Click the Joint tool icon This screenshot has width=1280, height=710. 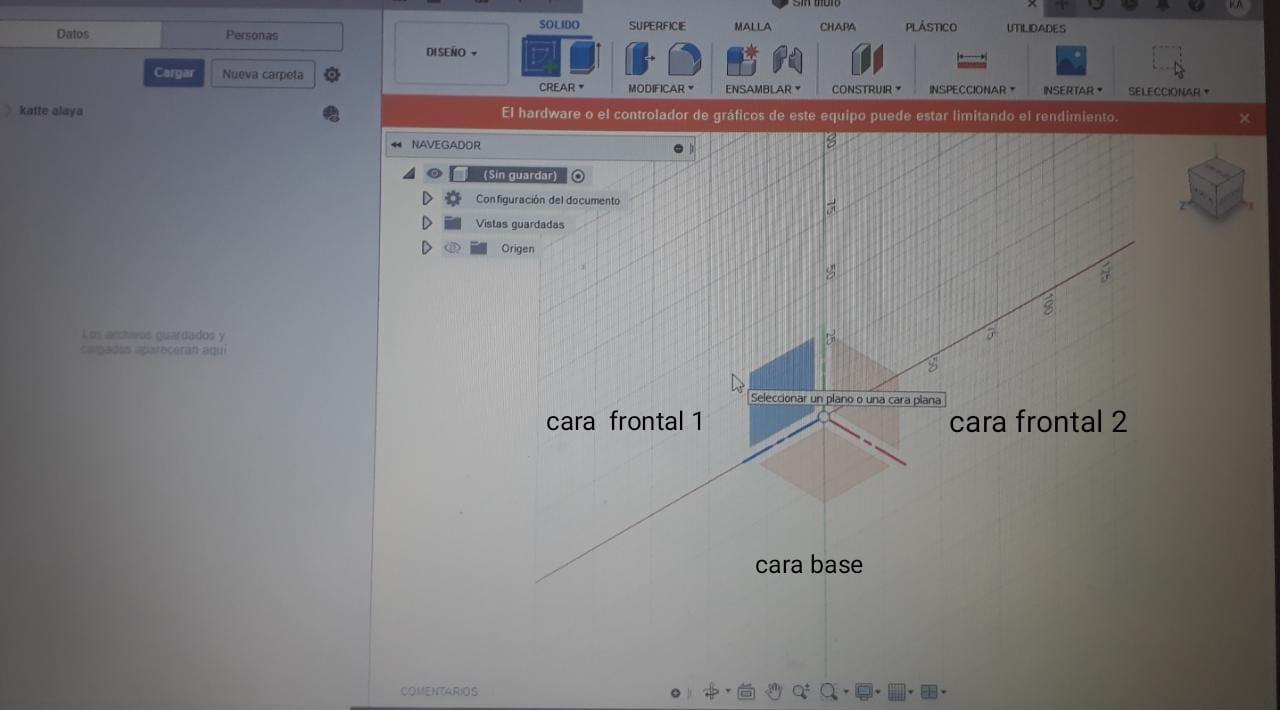788,60
